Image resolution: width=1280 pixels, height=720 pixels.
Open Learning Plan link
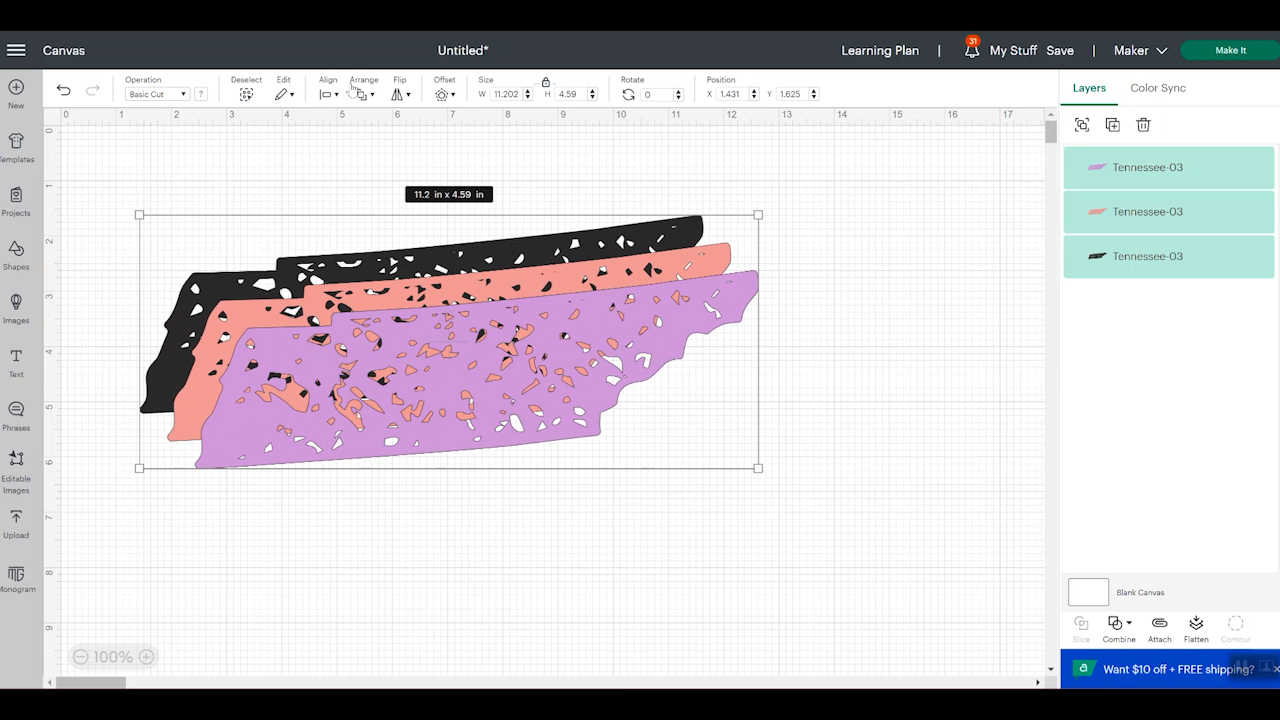coord(880,50)
